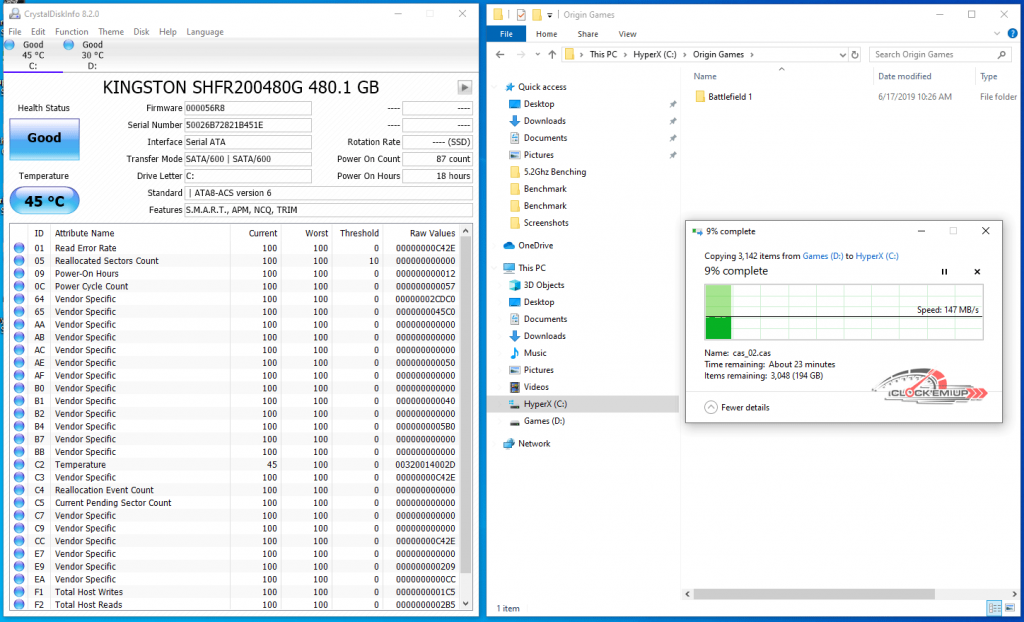Image resolution: width=1024 pixels, height=622 pixels.
Task: Open the Explorer help question-mark icon
Action: [1011, 34]
